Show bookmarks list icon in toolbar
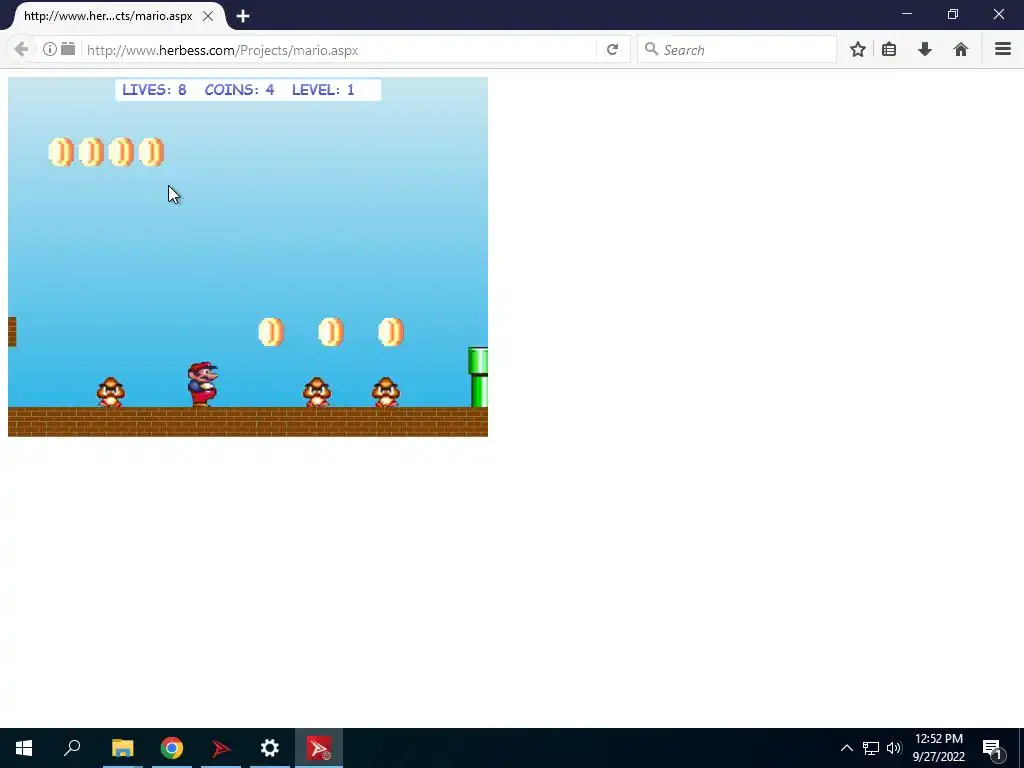 (x=889, y=50)
